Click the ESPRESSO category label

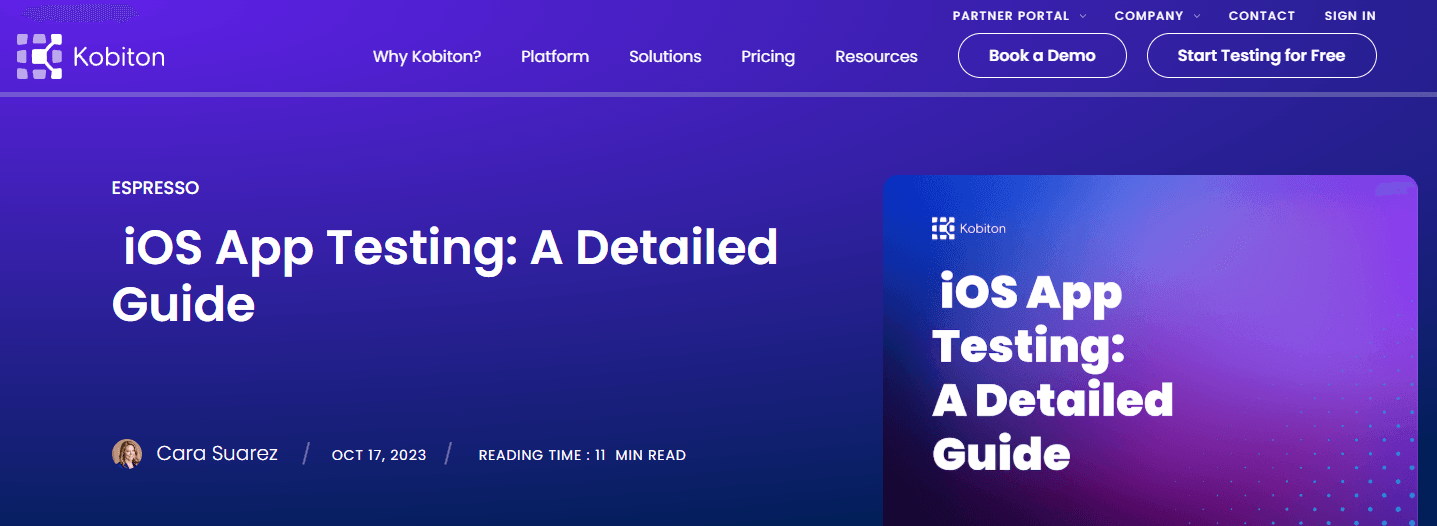click(x=155, y=188)
